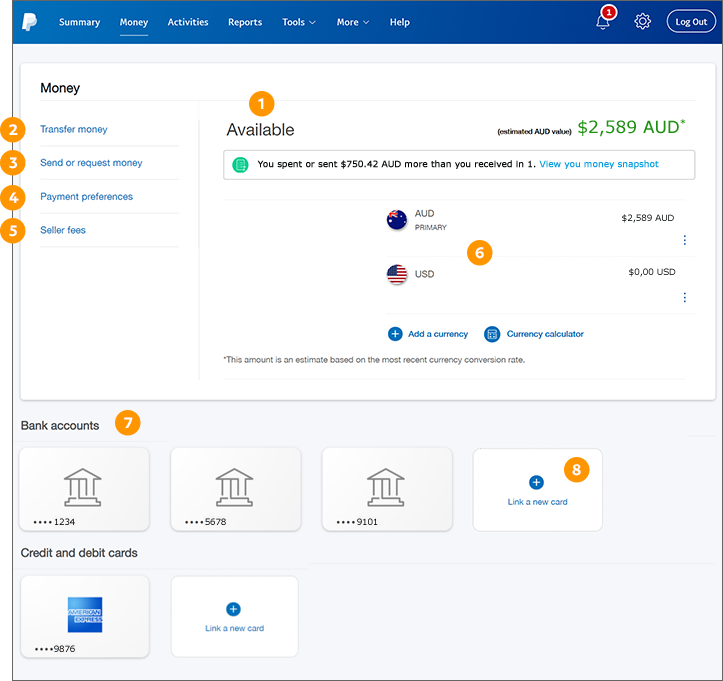Expand the More dropdown menu
The width and height of the screenshot is (723, 681).
pos(352,22)
